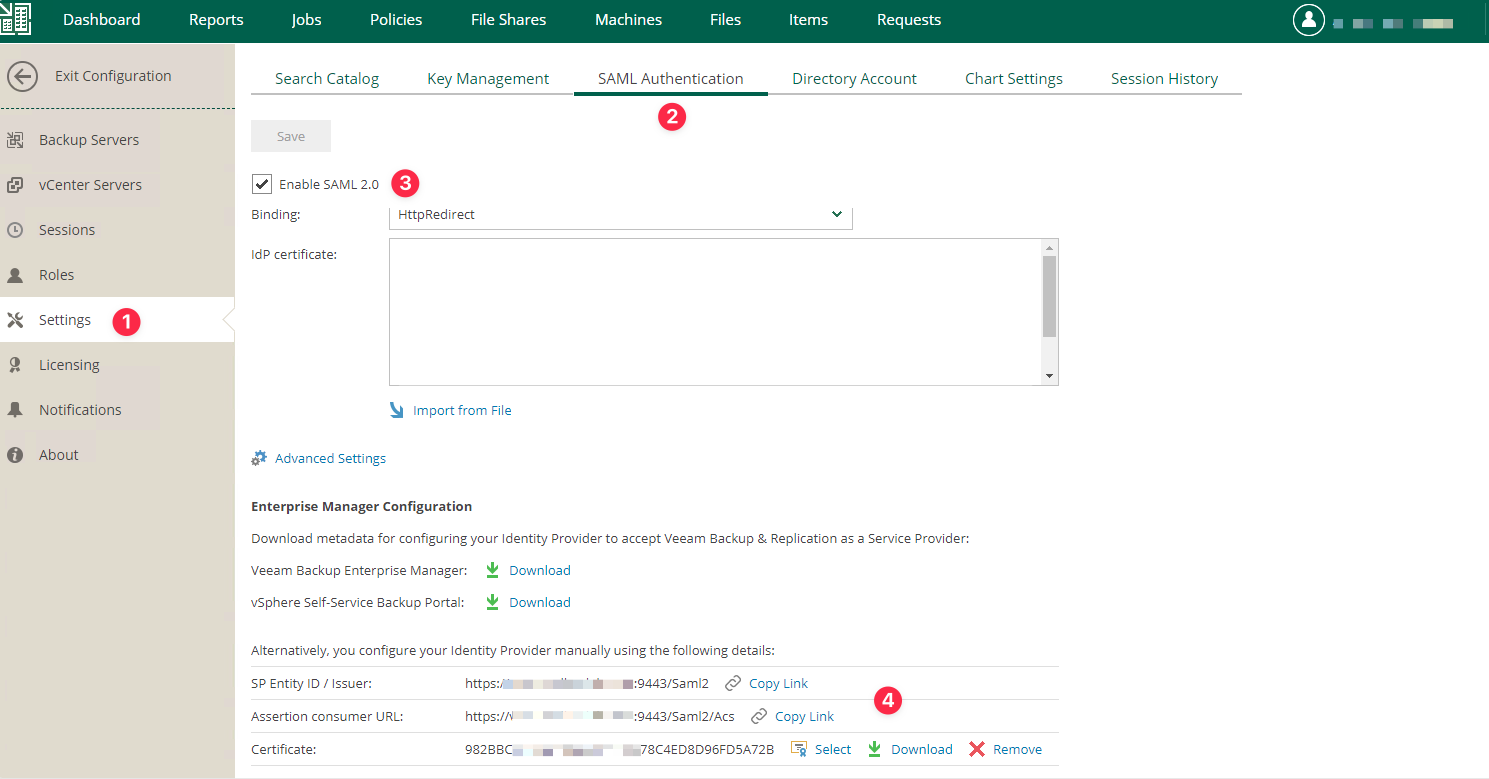Download Veeam Backup Enterprise Manager metadata
1489x779 pixels.
(539, 570)
